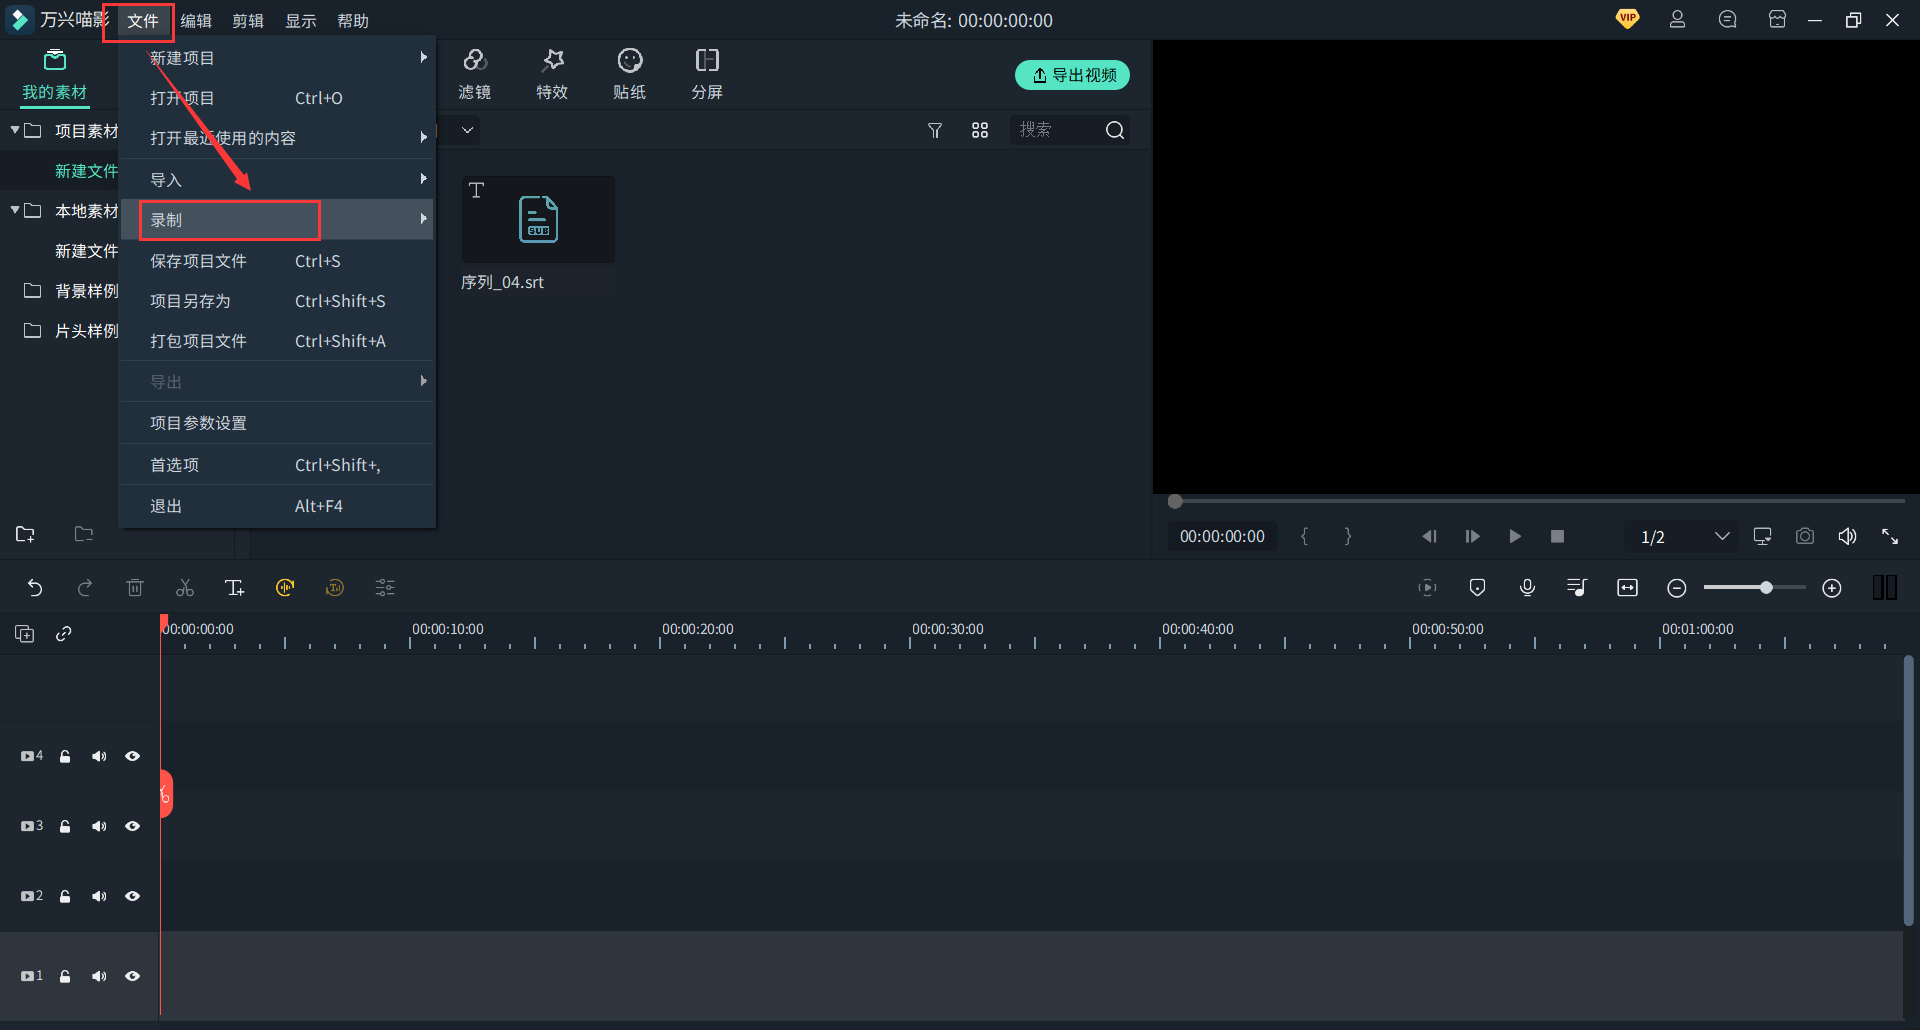
Task: Click the microphone voiceover record icon
Action: click(x=1527, y=588)
